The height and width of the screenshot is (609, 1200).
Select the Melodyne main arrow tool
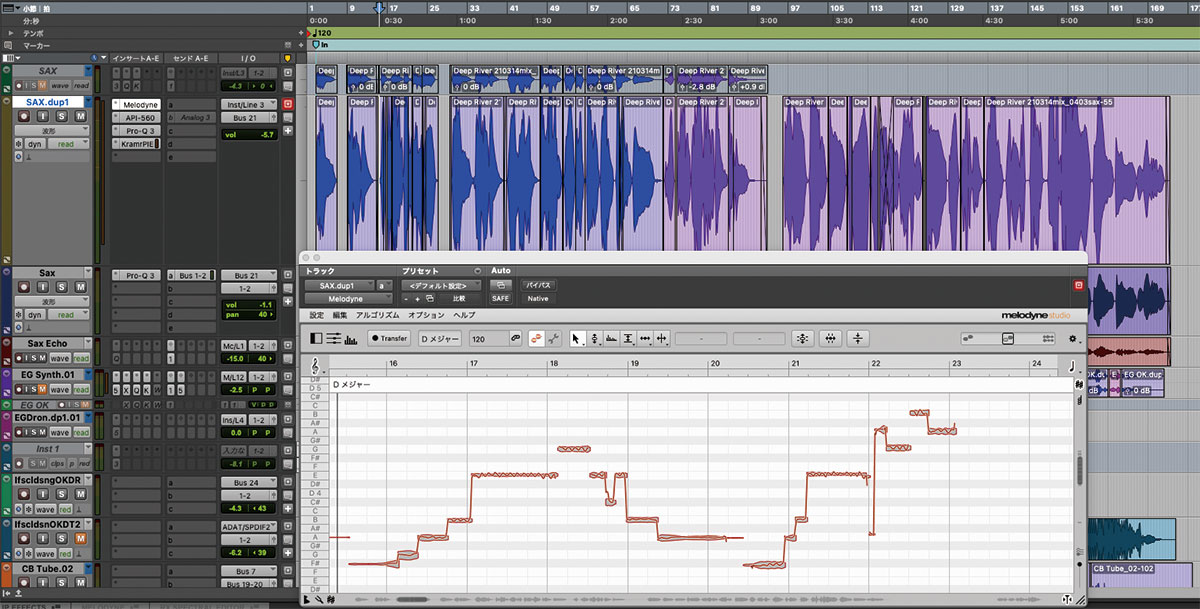tap(577, 339)
